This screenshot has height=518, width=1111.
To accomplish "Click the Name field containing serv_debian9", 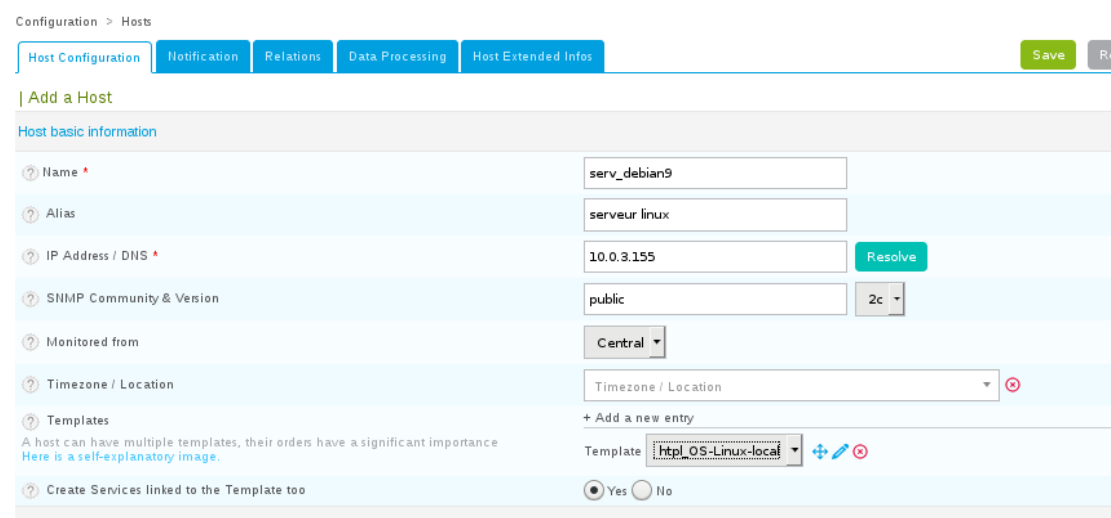I will (x=714, y=173).
